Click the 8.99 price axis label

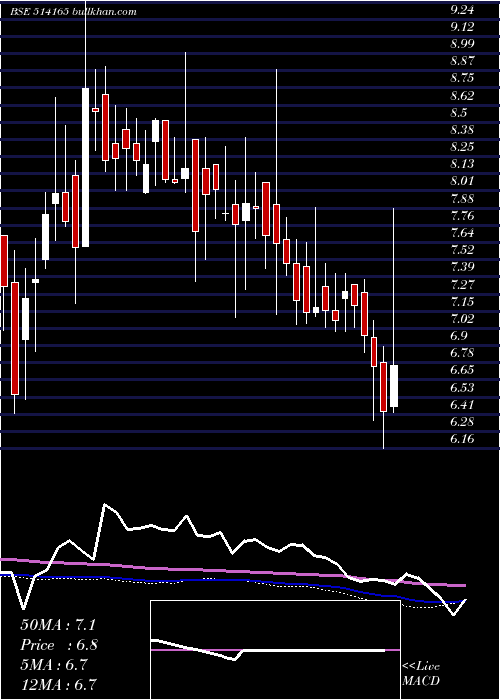(x=461, y=45)
